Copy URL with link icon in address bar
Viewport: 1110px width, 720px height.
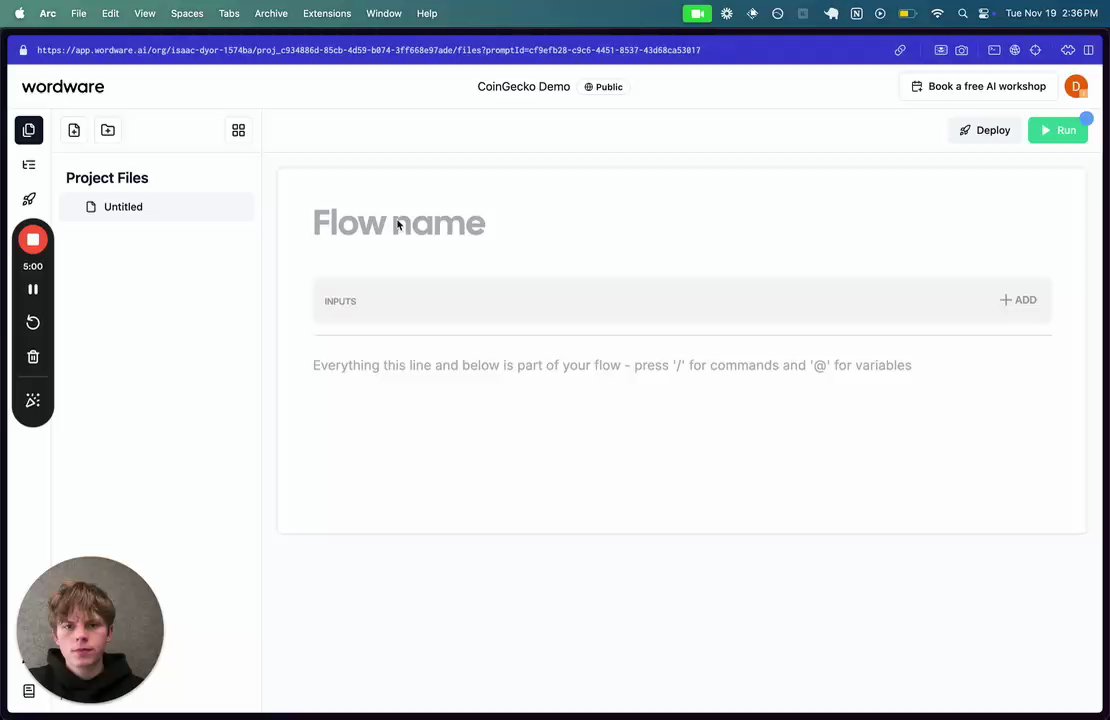pyautogui.click(x=900, y=50)
